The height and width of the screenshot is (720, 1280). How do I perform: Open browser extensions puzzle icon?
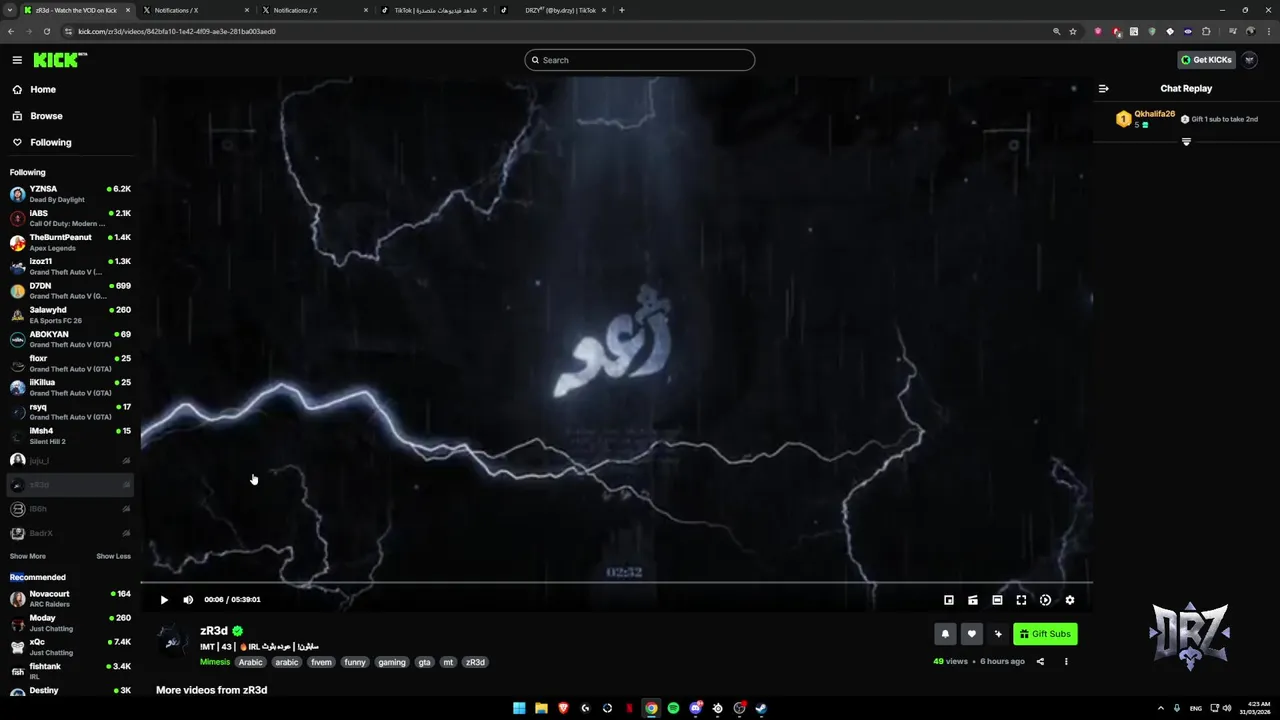coord(1206,31)
